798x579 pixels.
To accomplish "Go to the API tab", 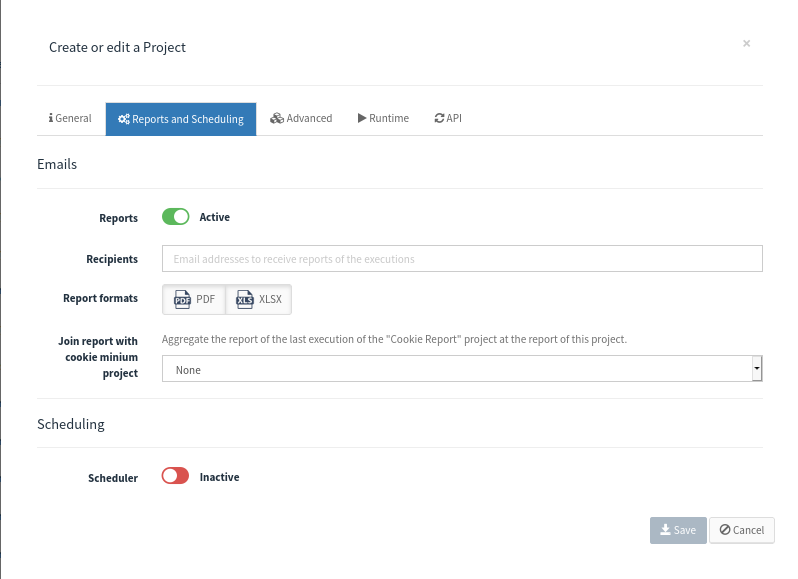I will 448,119.
